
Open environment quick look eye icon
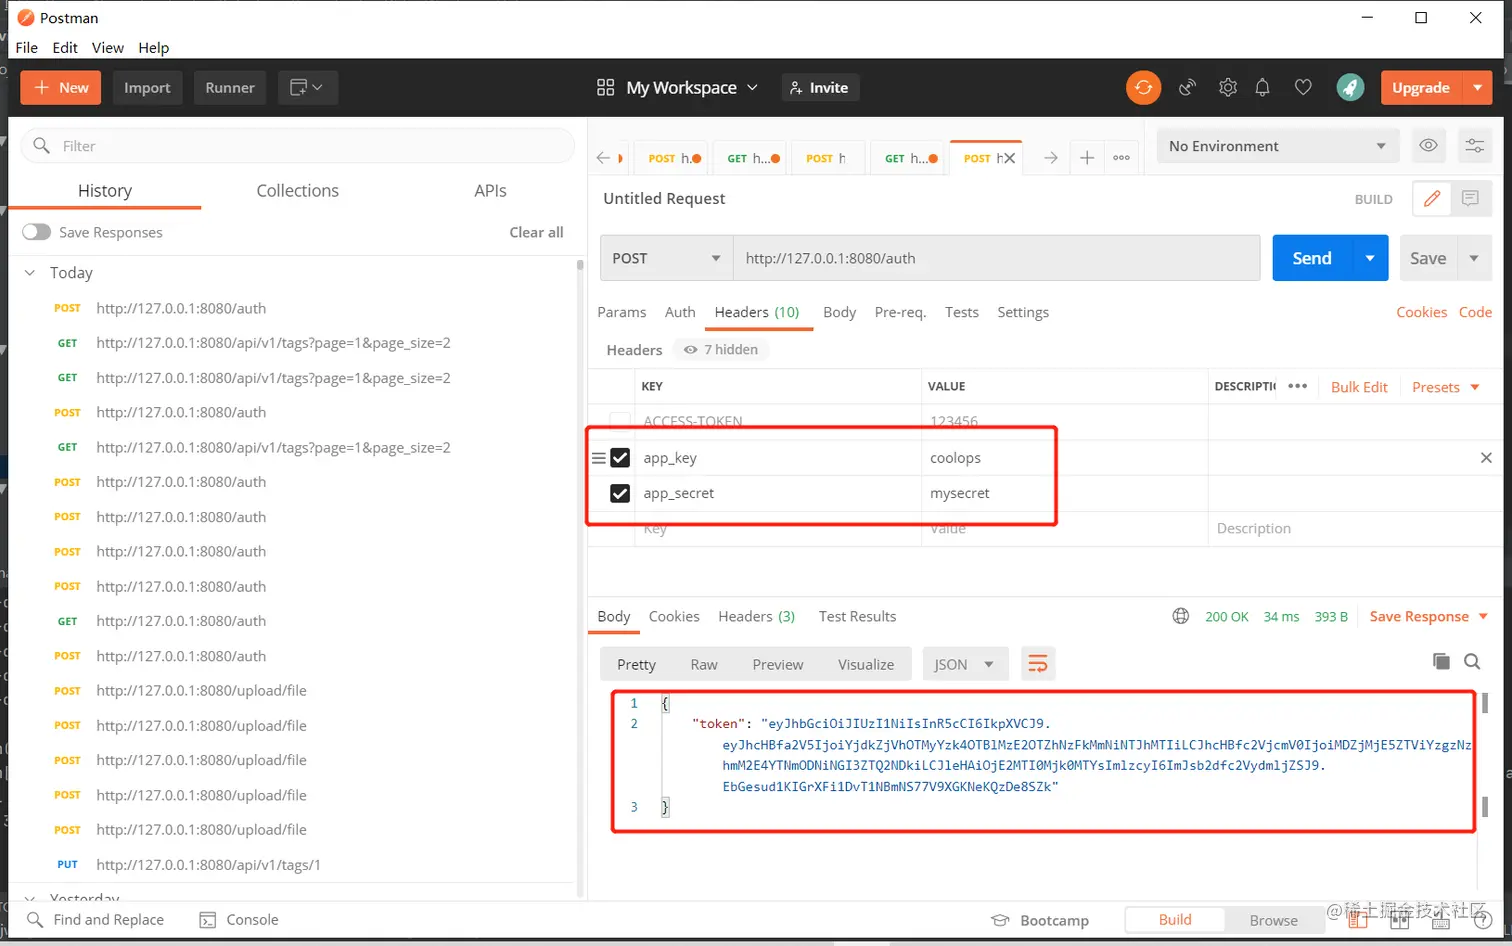(x=1428, y=146)
